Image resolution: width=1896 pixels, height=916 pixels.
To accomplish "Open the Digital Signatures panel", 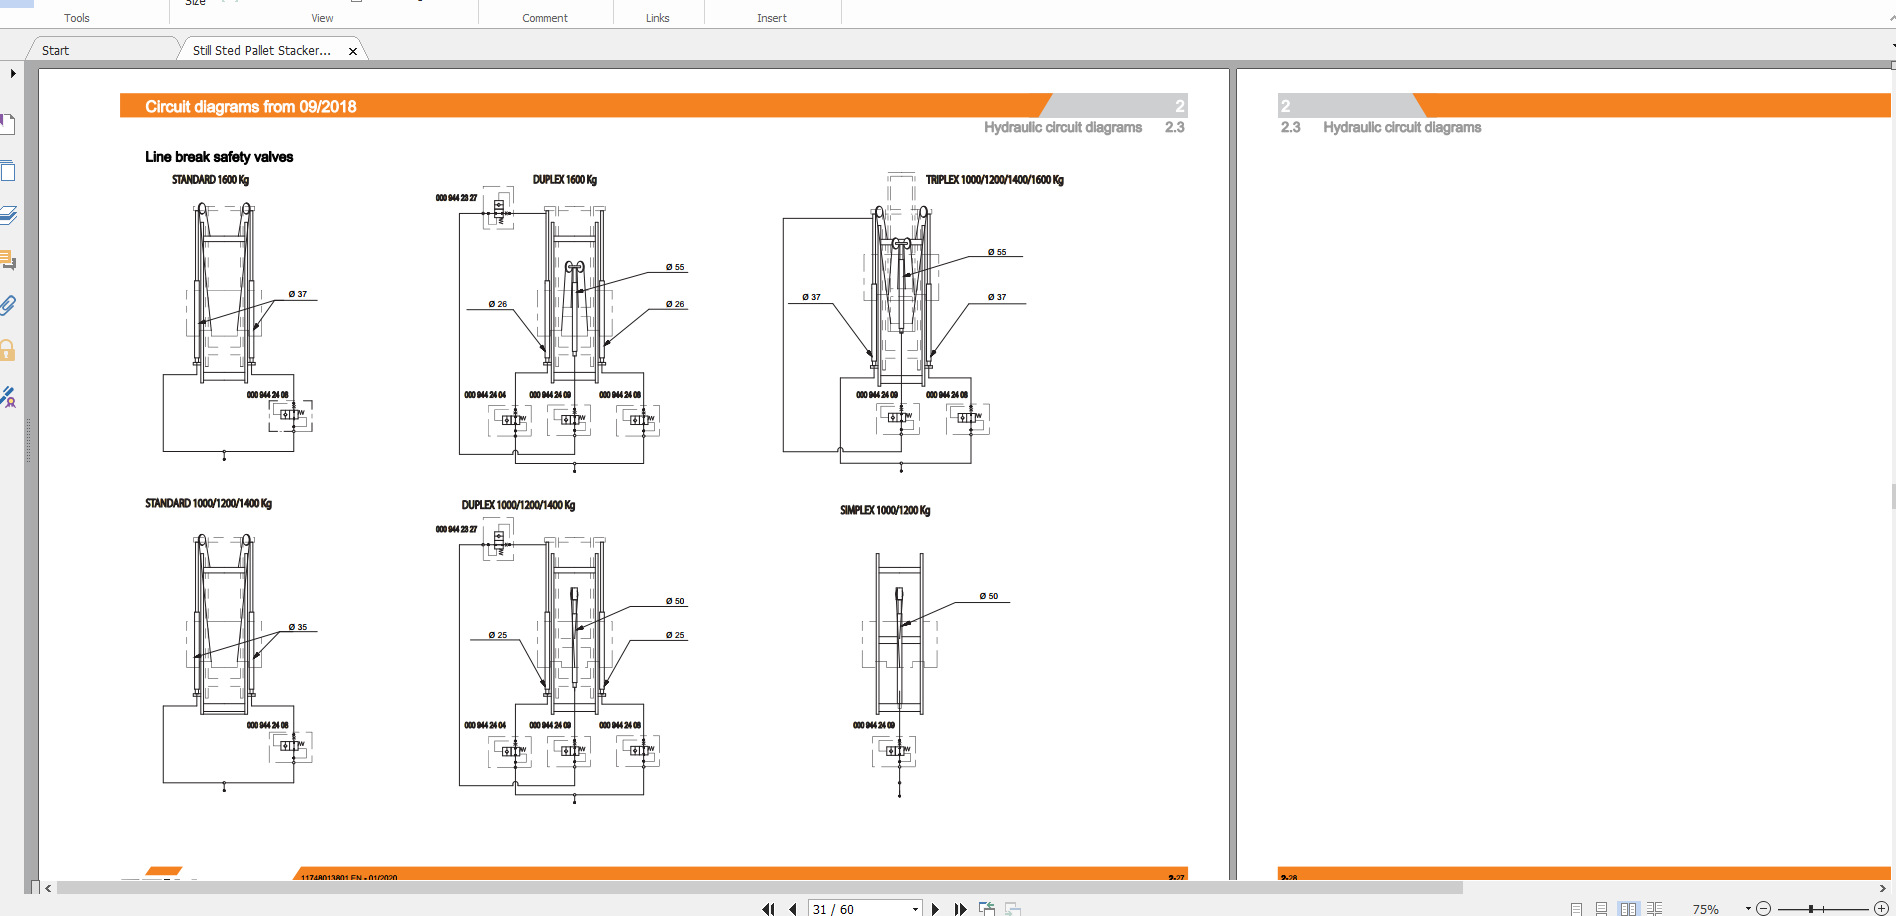I will tap(8, 397).
